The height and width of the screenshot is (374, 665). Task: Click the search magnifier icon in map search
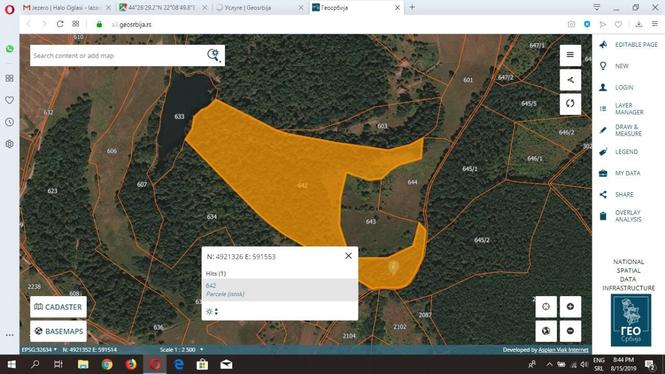pos(214,55)
